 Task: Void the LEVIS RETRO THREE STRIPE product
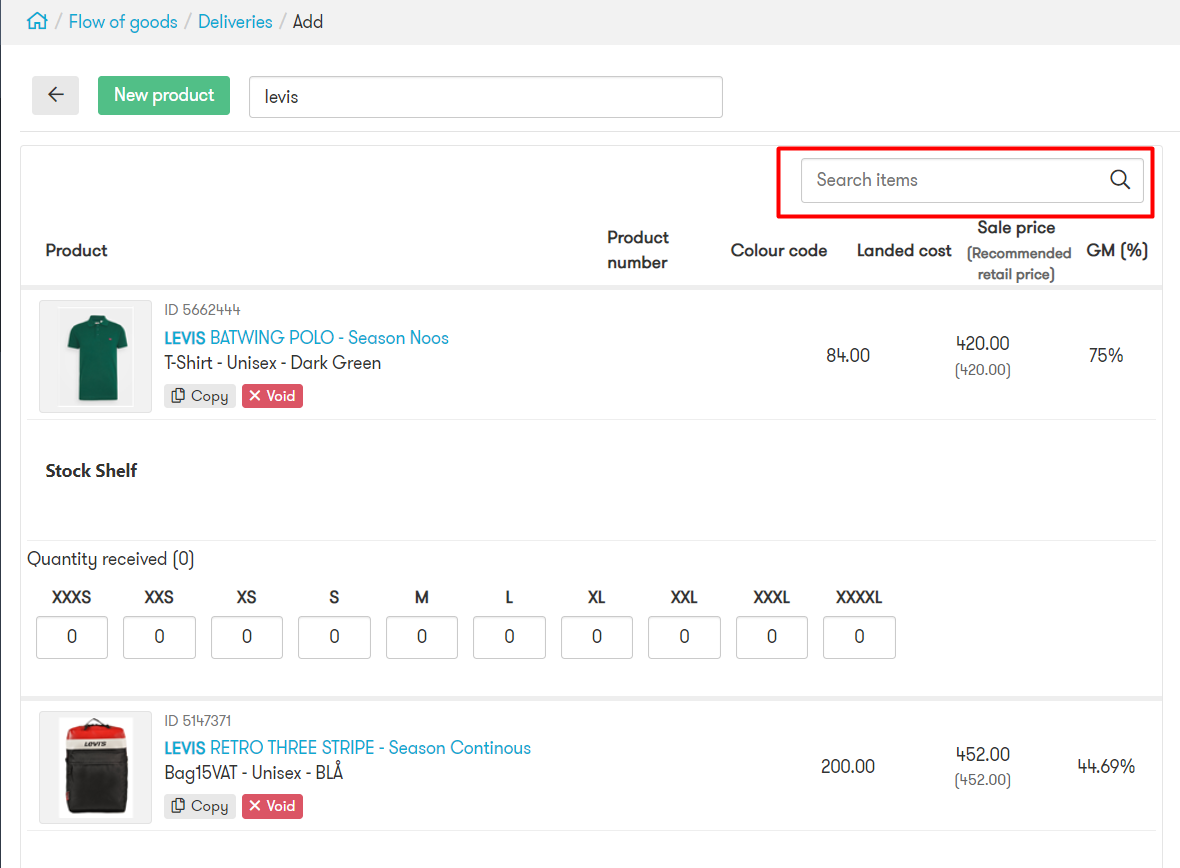click(x=272, y=806)
